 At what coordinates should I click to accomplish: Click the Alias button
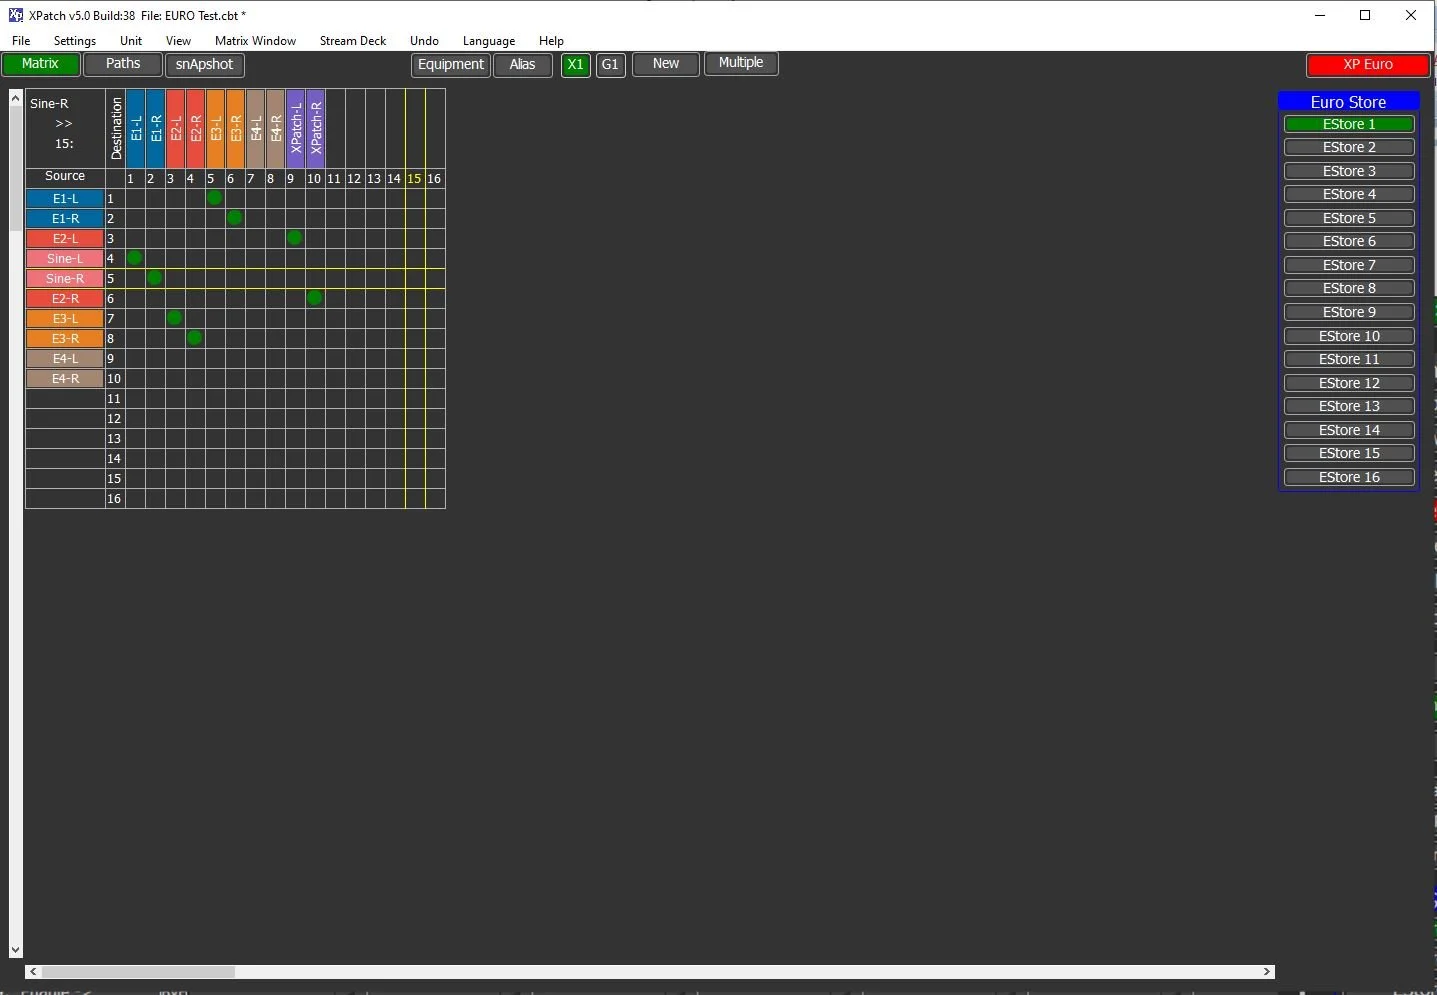(x=523, y=65)
